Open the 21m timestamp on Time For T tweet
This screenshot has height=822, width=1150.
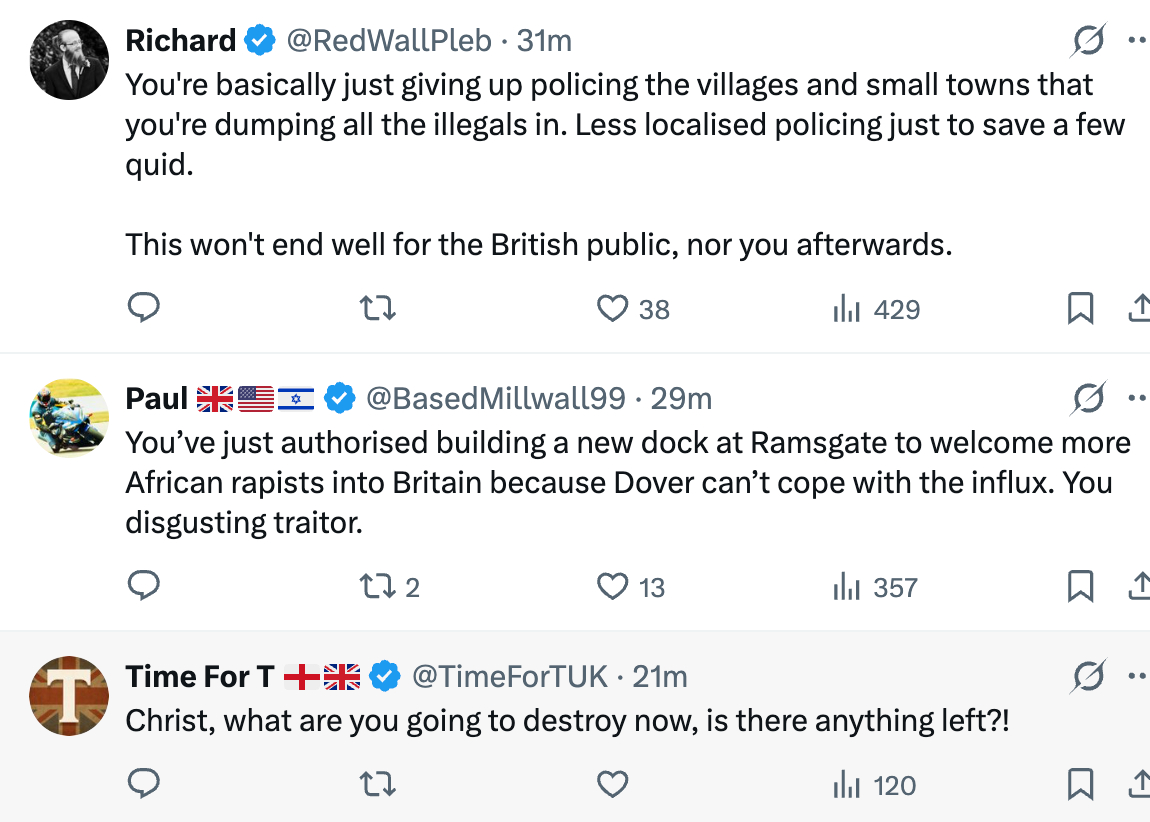659,677
